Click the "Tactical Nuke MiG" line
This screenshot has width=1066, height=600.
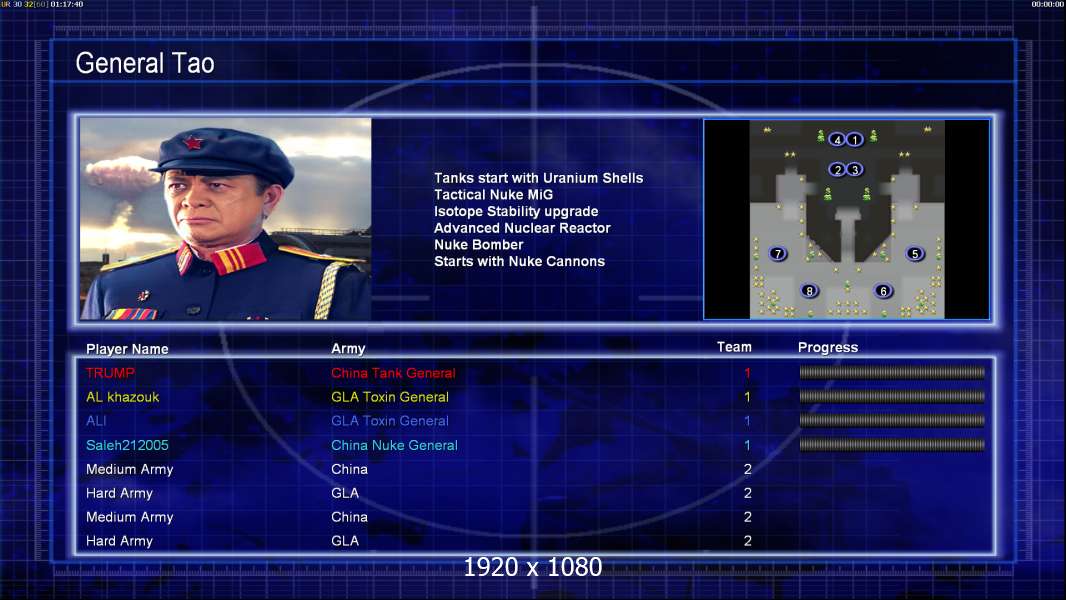click(x=494, y=194)
